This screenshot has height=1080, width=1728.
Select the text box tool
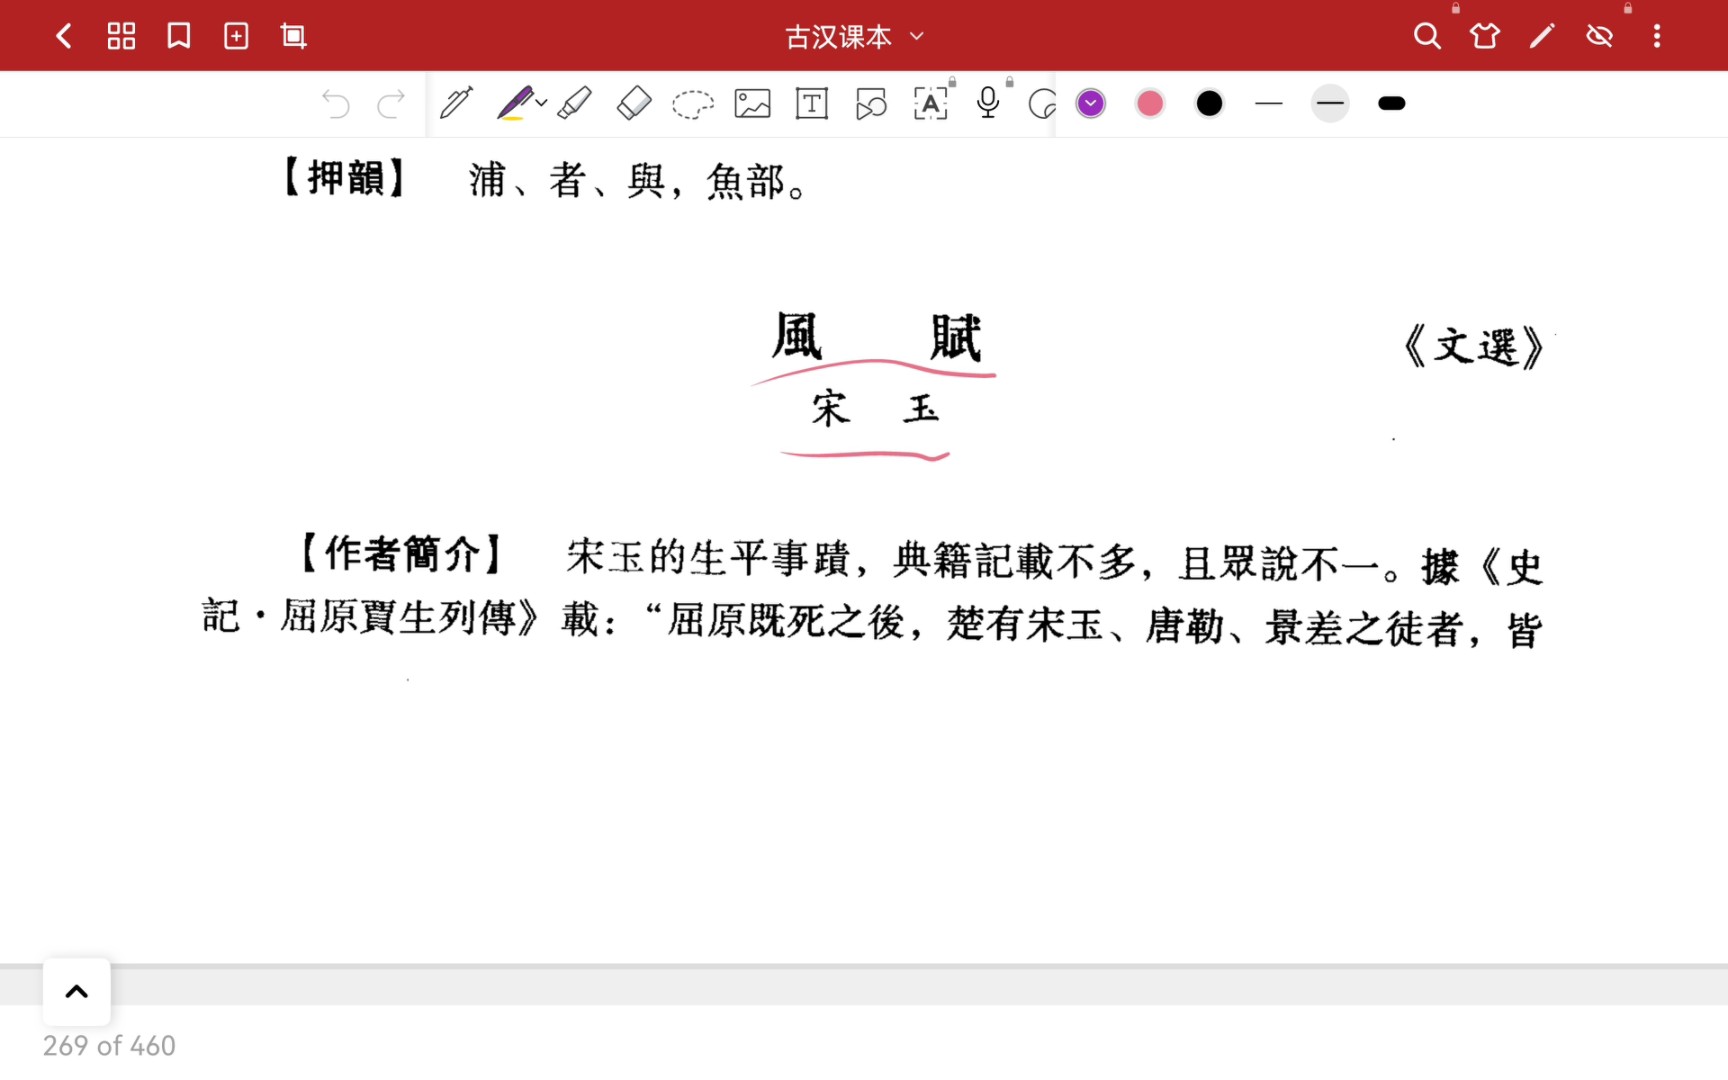(812, 104)
